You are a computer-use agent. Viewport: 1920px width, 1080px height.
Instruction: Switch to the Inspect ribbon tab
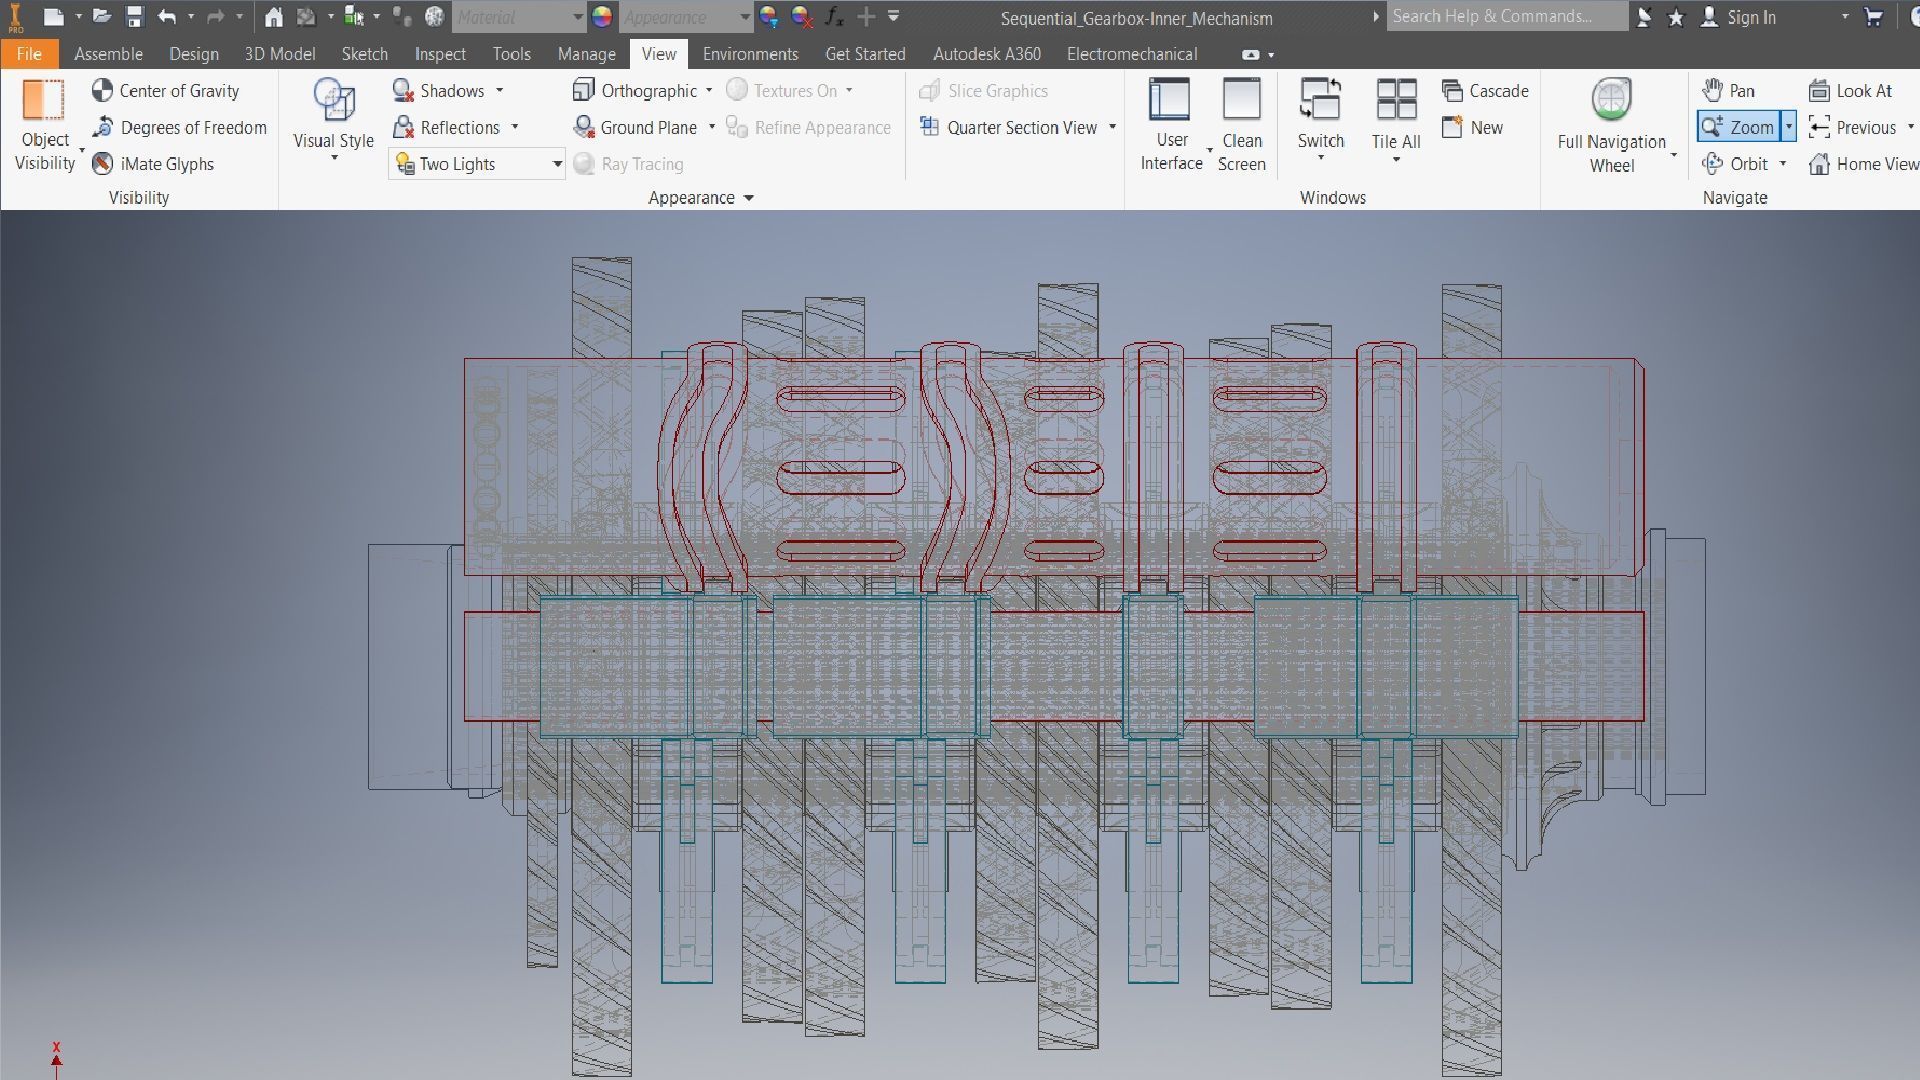pos(440,54)
